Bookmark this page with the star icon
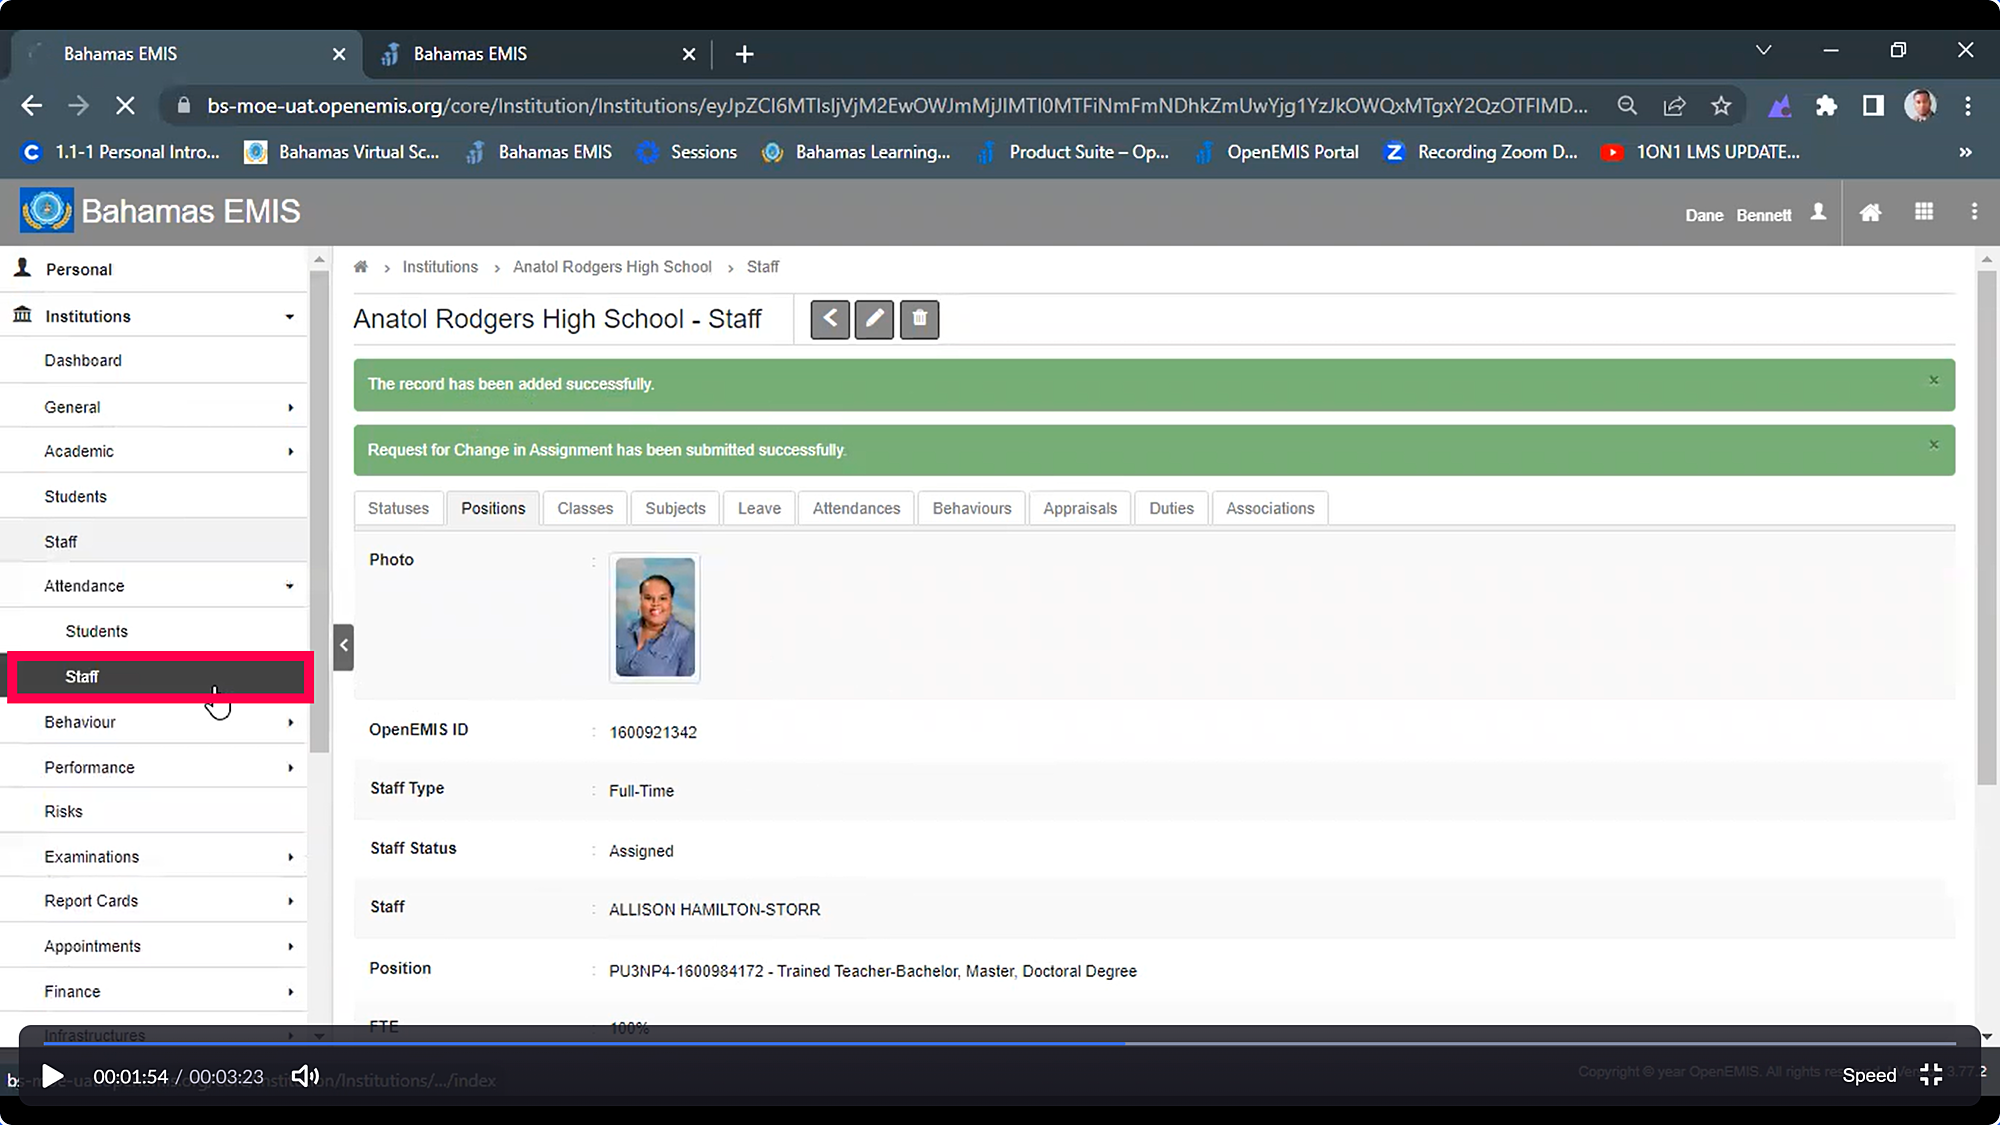The height and width of the screenshot is (1125, 2000). [x=1721, y=106]
